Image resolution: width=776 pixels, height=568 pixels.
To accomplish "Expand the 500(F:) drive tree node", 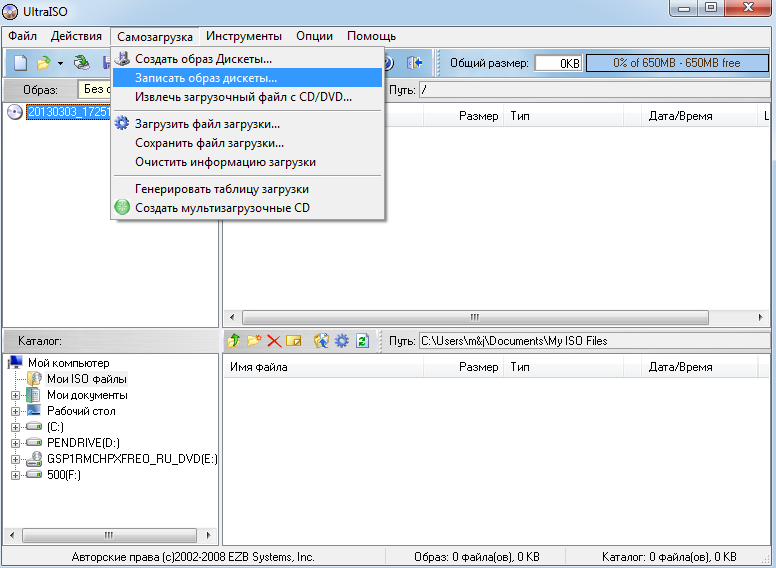I will coord(15,475).
